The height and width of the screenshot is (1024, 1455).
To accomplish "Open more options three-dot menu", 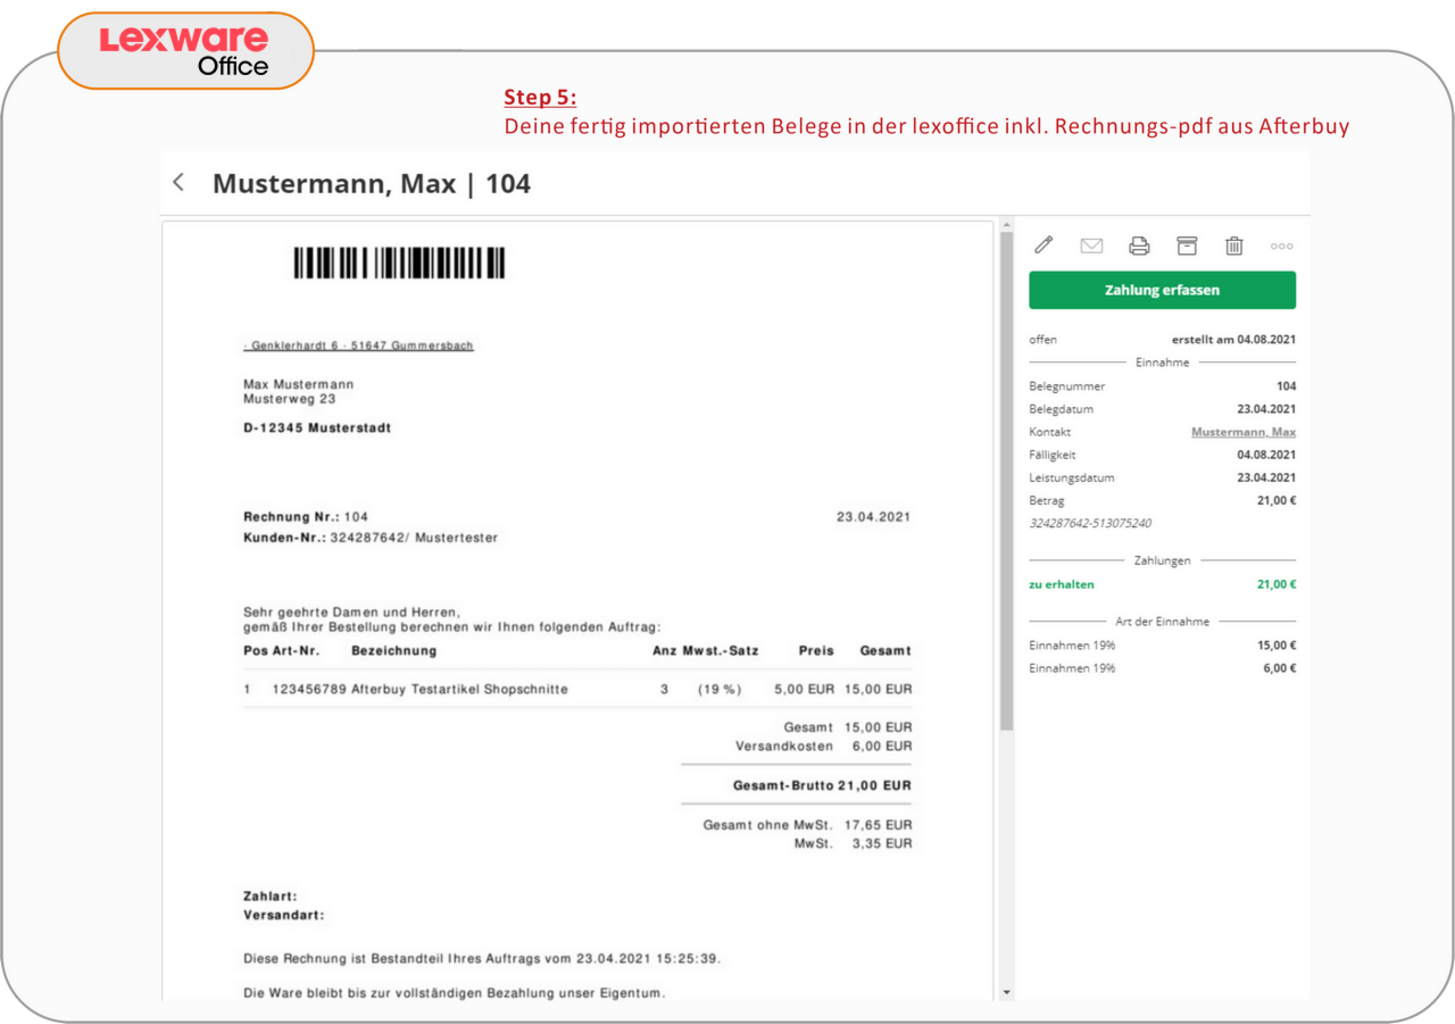I will (x=1281, y=246).
